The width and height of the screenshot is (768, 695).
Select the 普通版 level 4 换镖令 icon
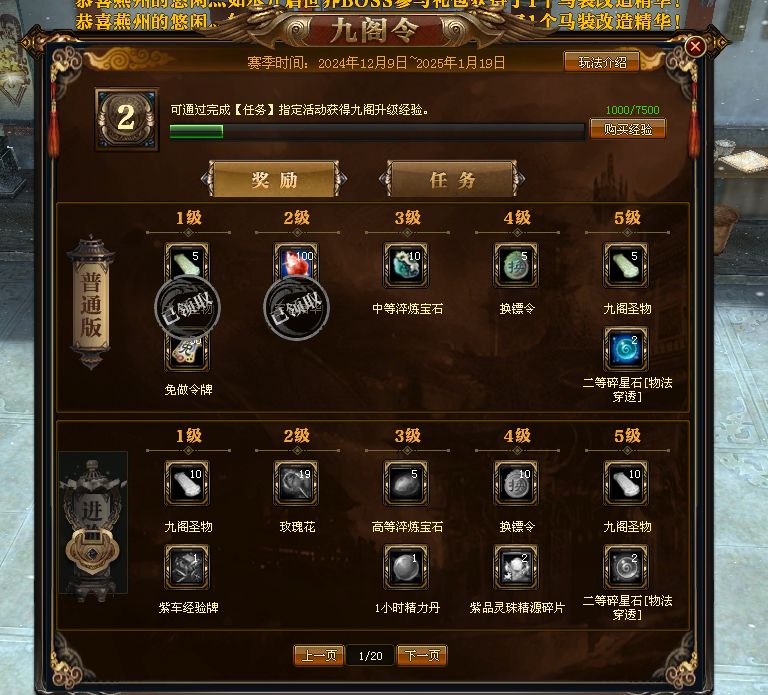516,265
